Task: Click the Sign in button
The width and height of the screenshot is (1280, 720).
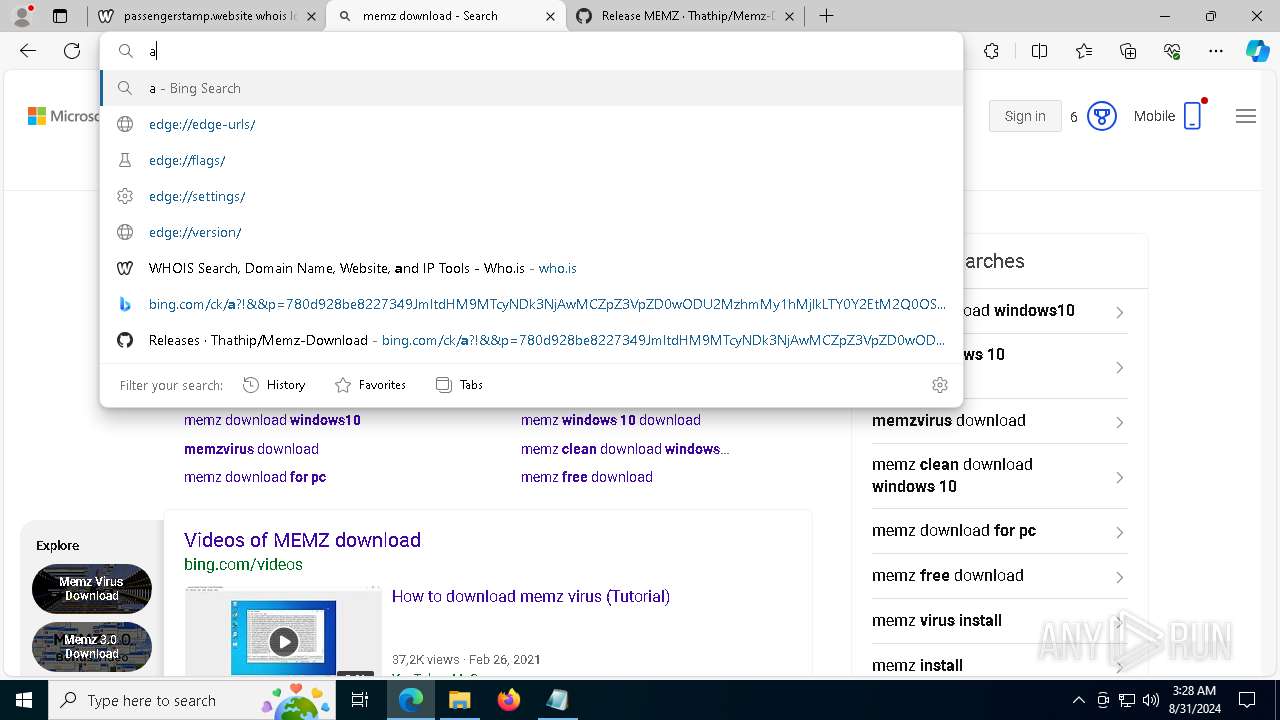Action: [x=1025, y=116]
